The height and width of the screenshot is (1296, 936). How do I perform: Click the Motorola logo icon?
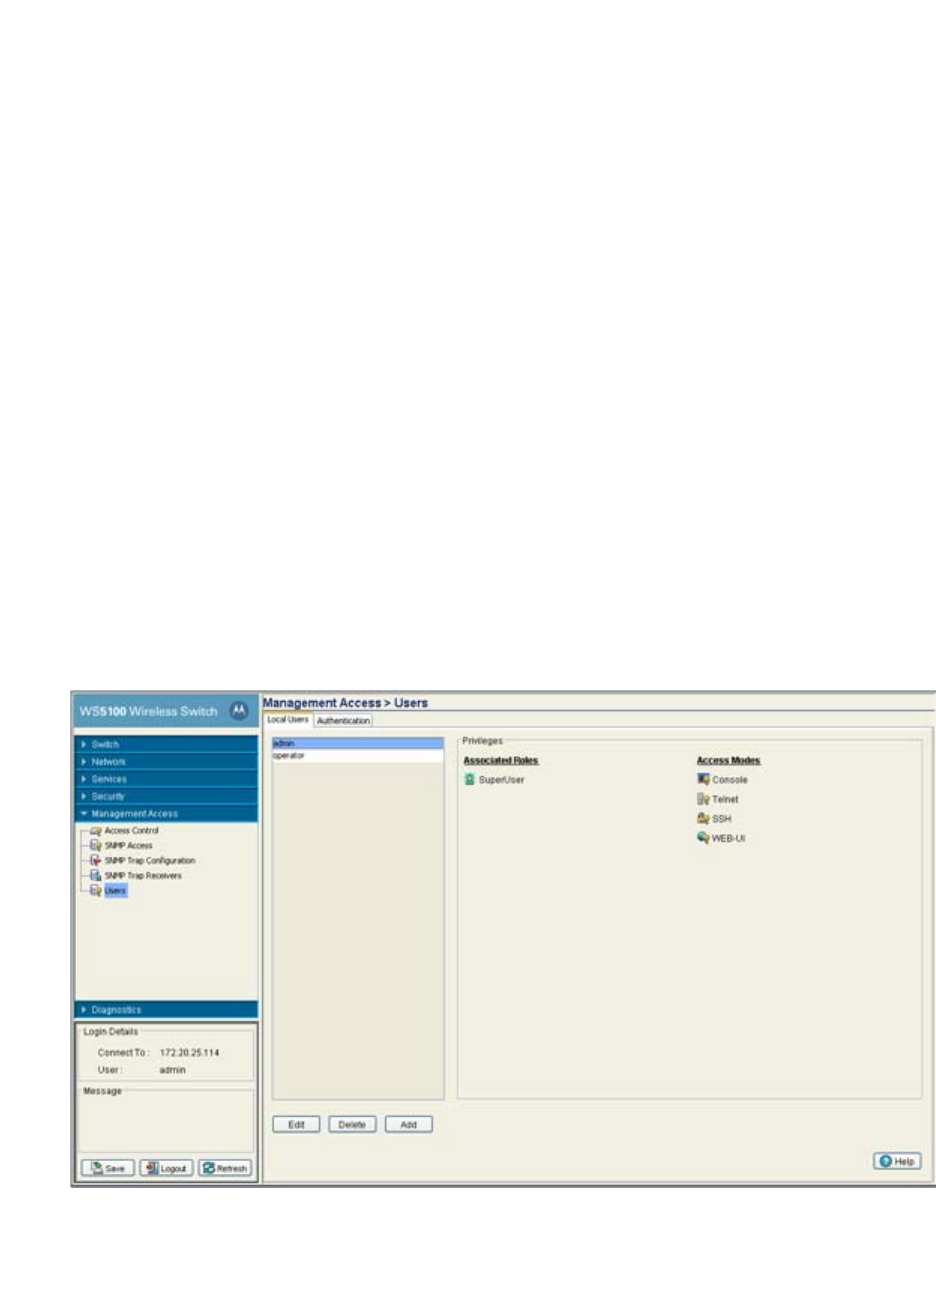pyautogui.click(x=239, y=711)
